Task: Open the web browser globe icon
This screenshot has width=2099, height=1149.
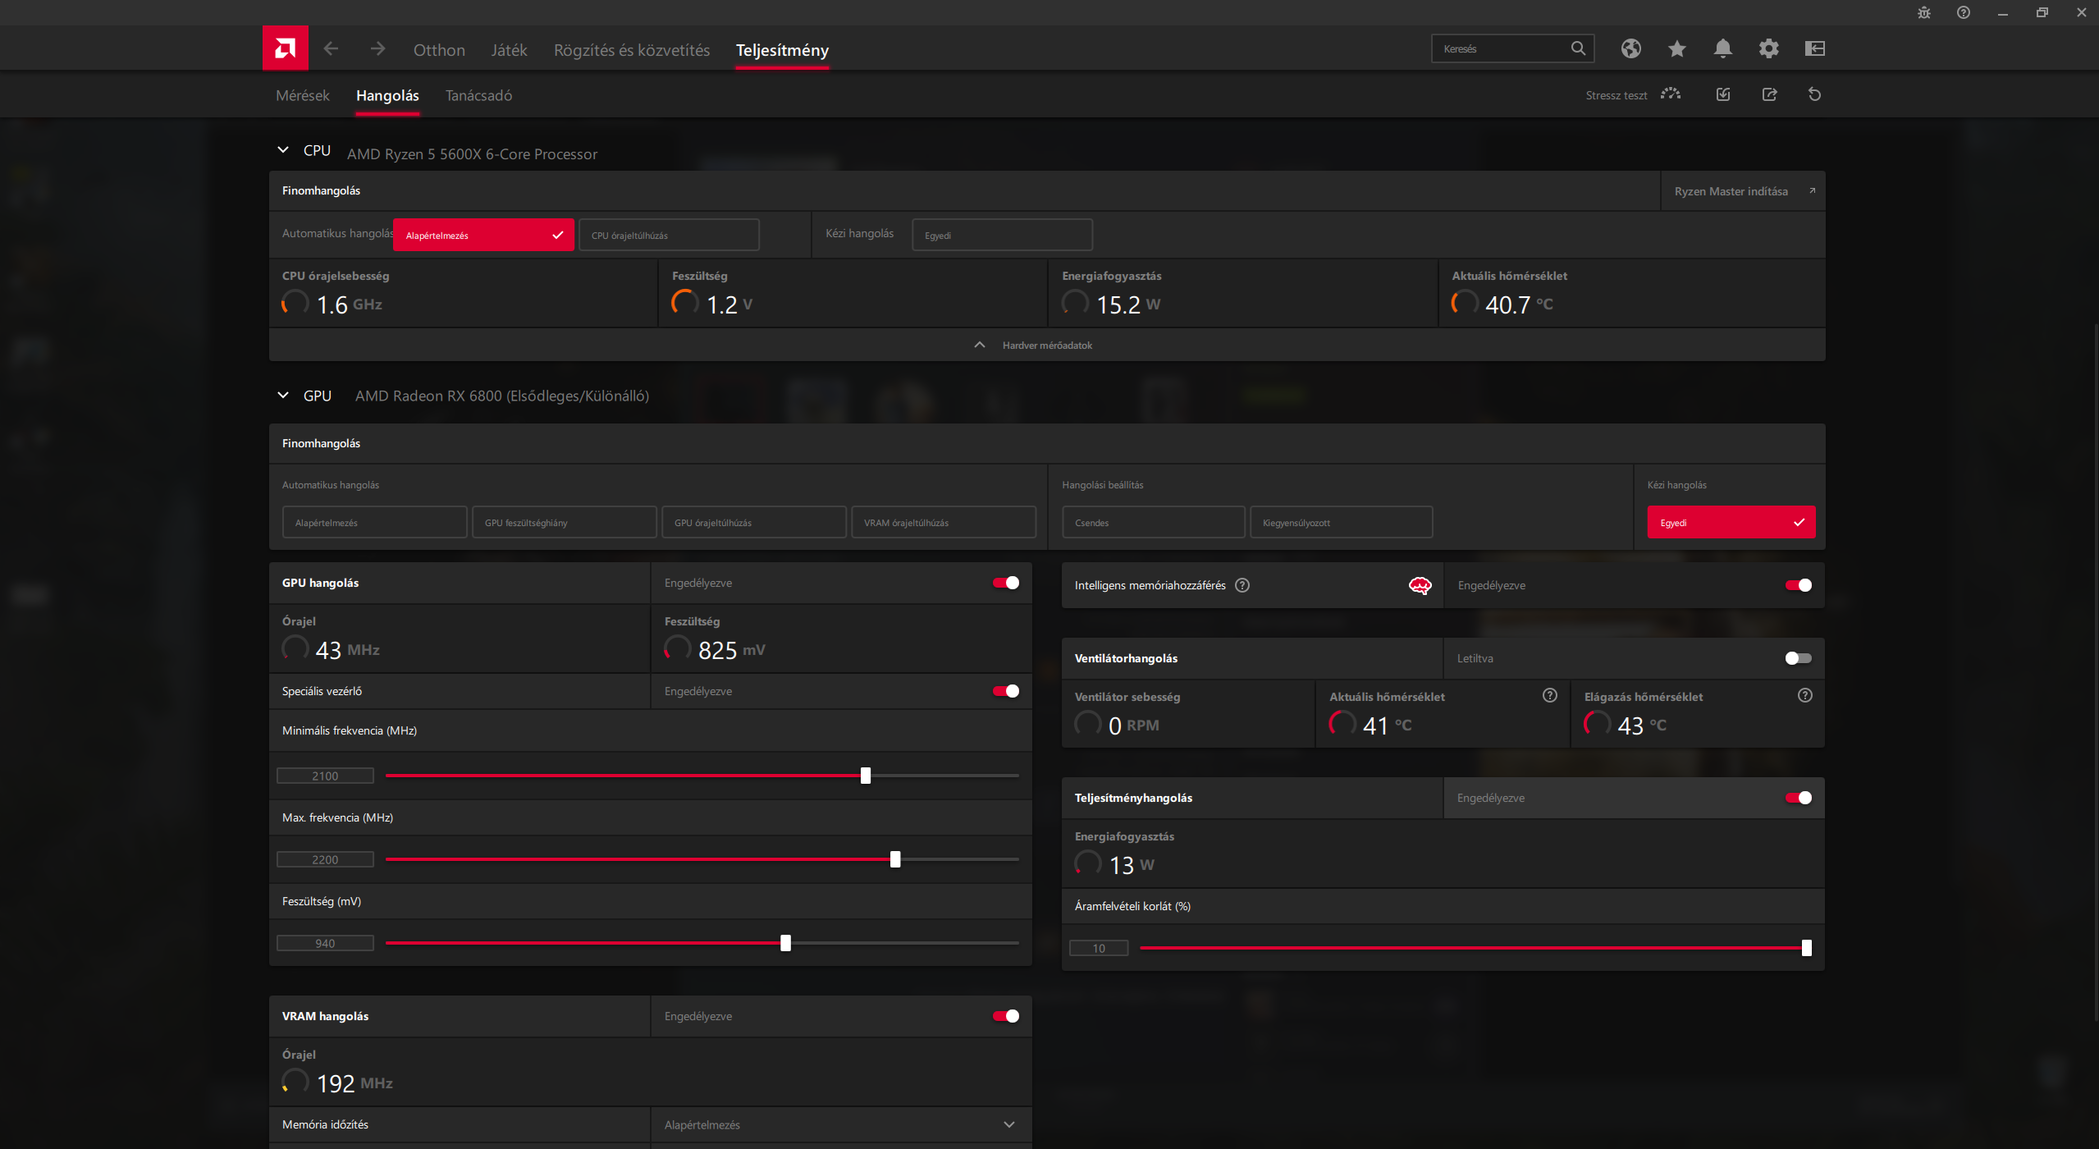Action: coord(1631,48)
